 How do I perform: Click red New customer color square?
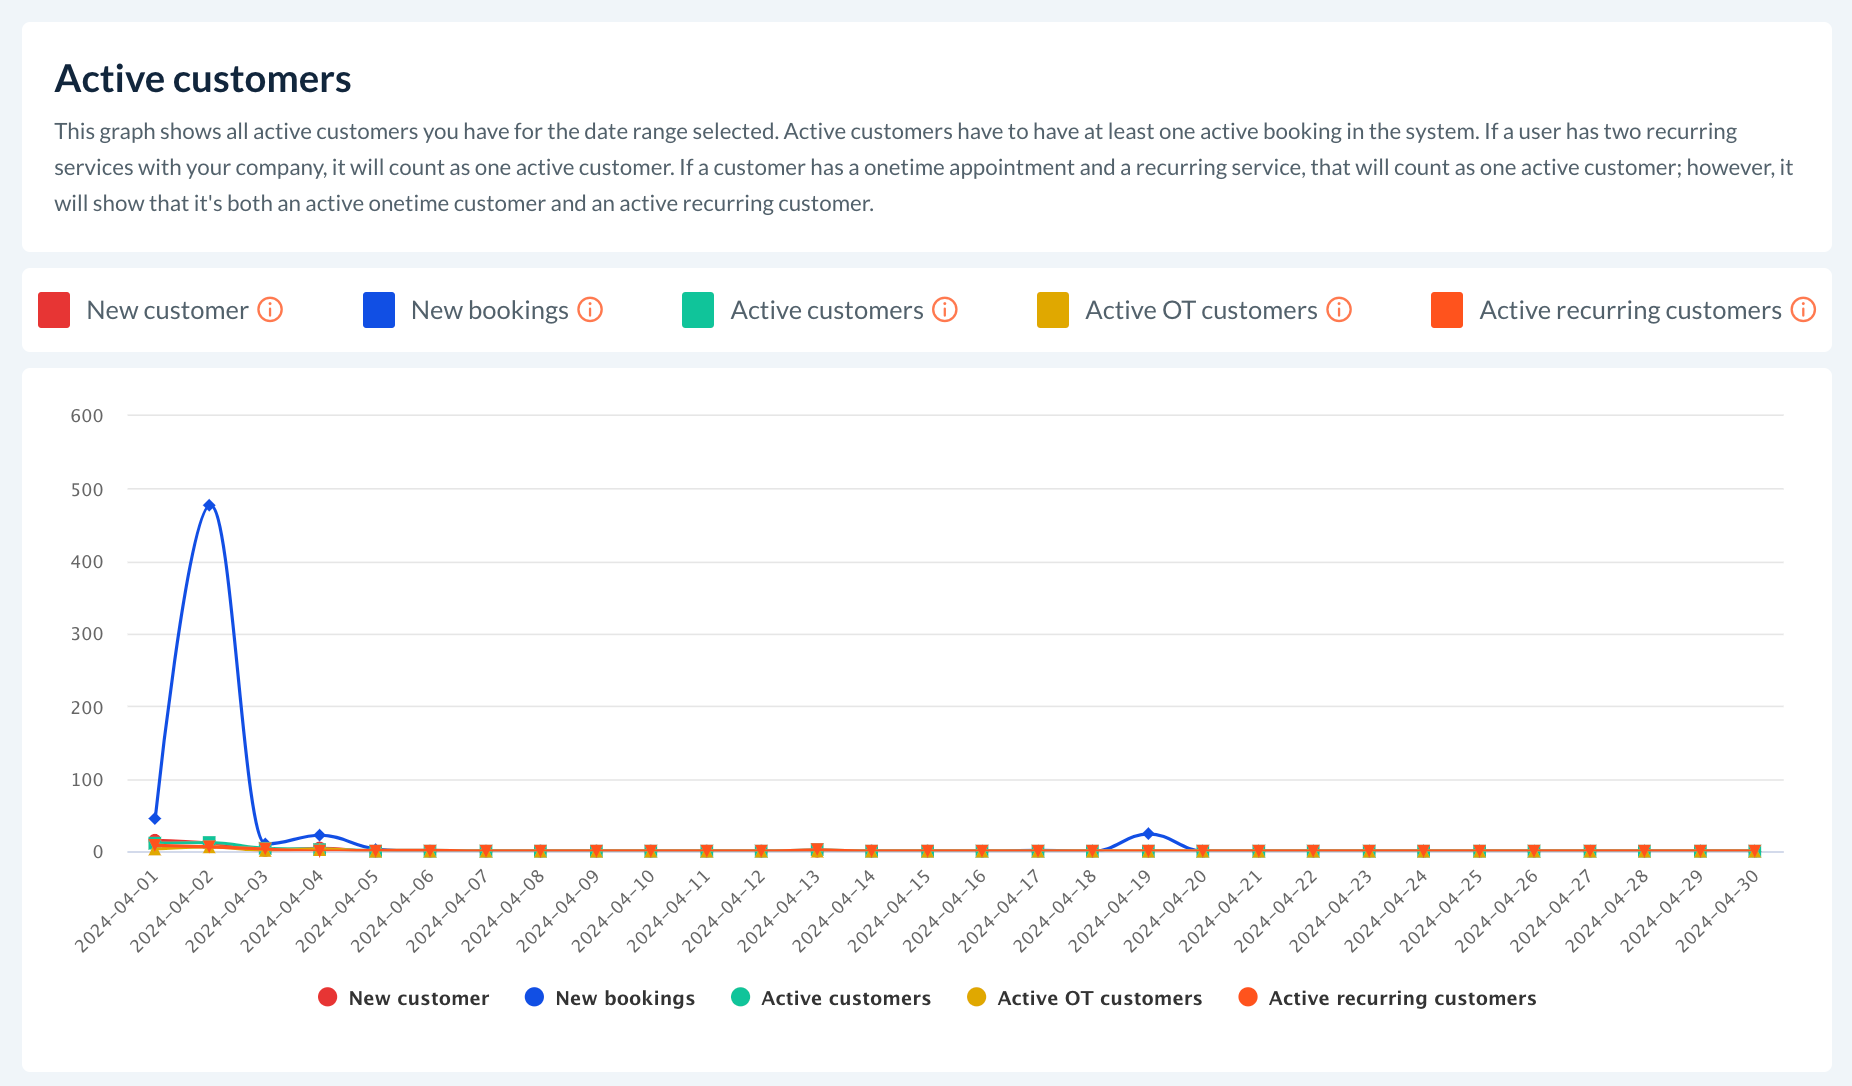54,310
